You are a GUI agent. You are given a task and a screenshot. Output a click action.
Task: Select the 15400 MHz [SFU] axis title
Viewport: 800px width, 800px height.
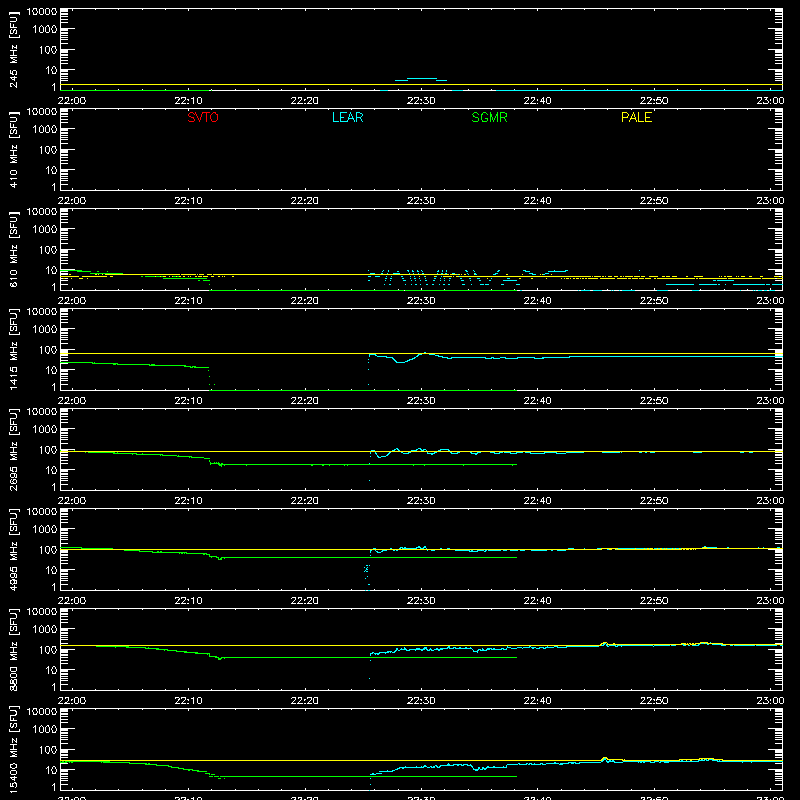click(x=13, y=751)
